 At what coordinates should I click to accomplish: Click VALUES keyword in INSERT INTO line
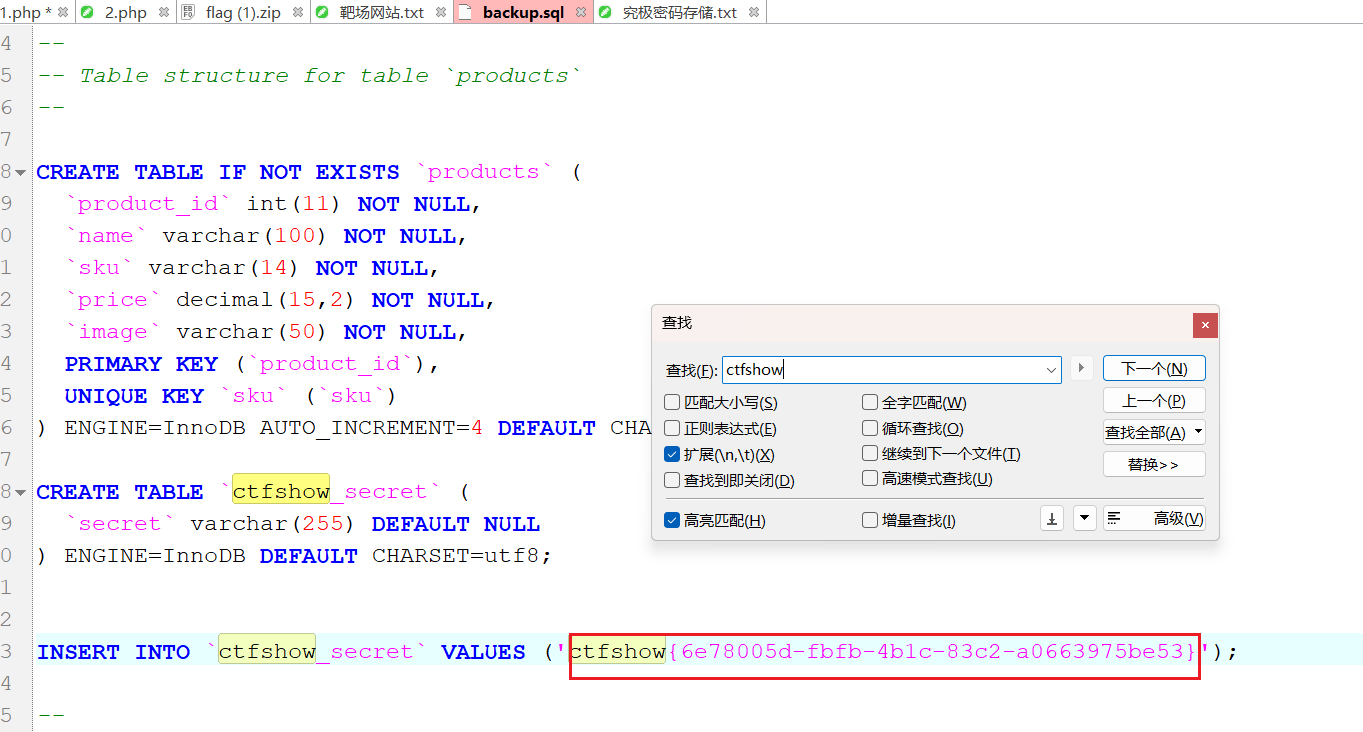pos(483,652)
